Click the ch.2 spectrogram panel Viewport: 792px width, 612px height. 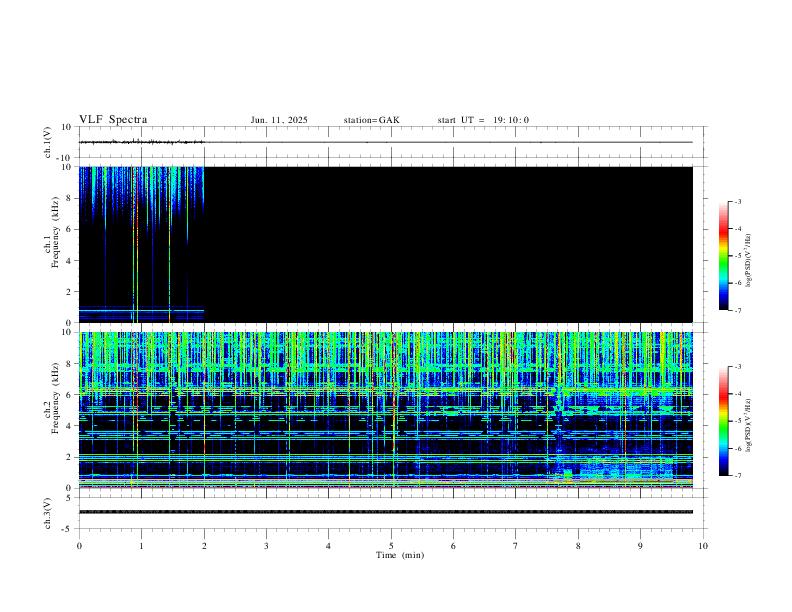click(x=386, y=410)
